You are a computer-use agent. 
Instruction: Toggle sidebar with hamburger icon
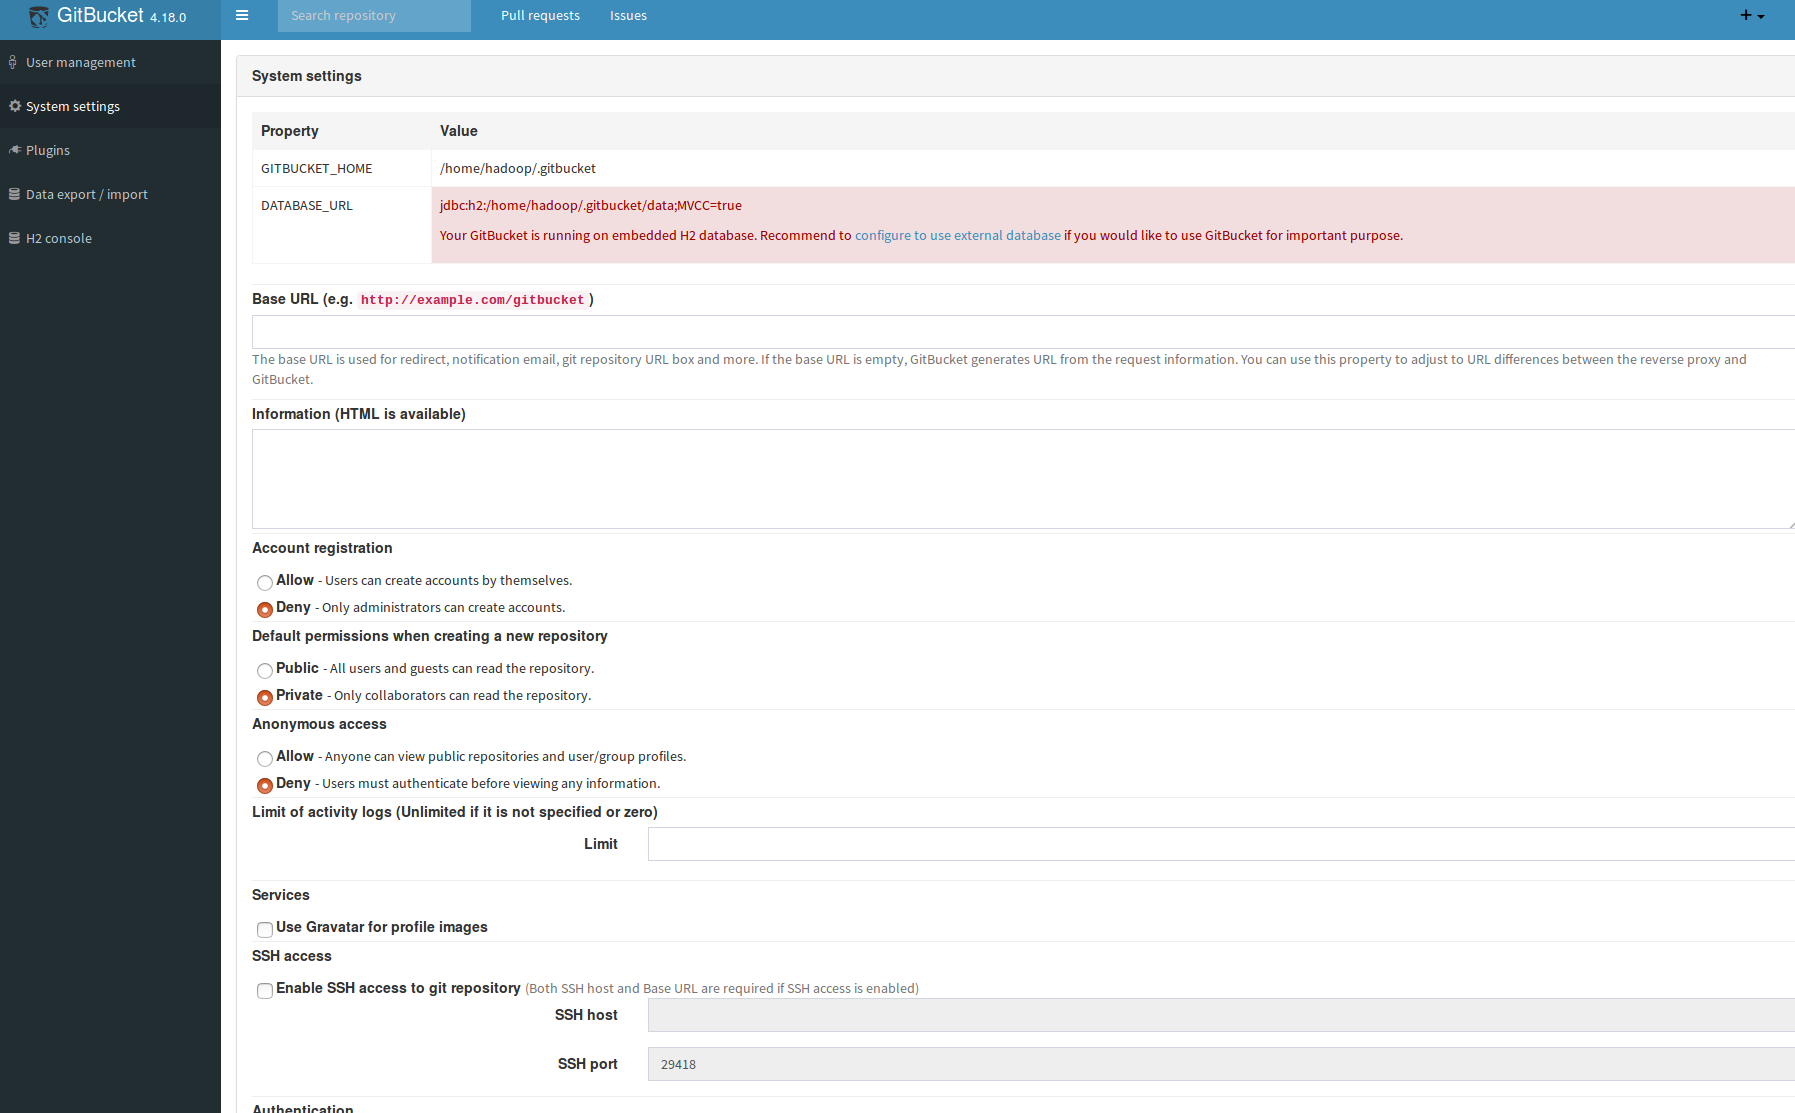242,15
